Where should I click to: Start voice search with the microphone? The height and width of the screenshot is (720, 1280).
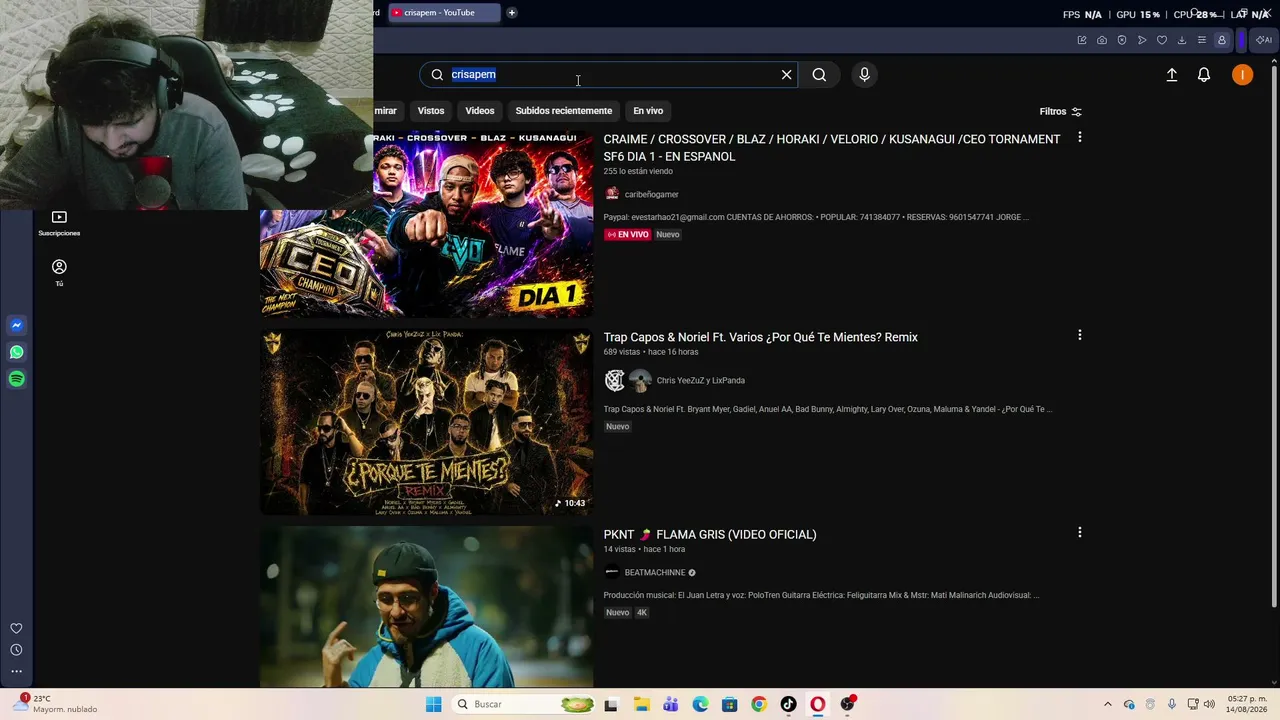[864, 74]
